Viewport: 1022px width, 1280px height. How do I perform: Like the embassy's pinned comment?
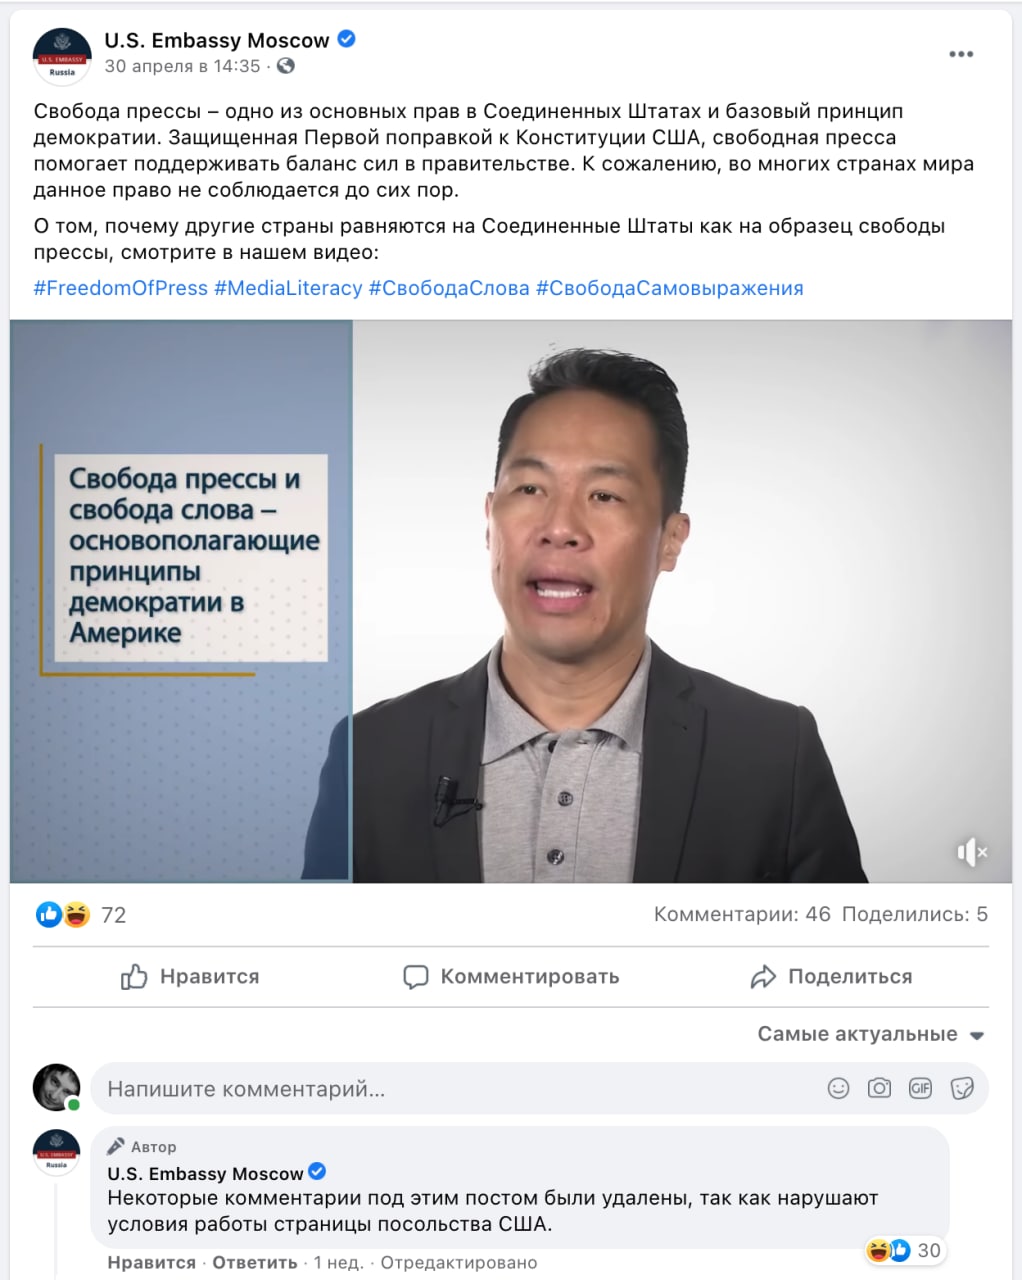(151, 1262)
